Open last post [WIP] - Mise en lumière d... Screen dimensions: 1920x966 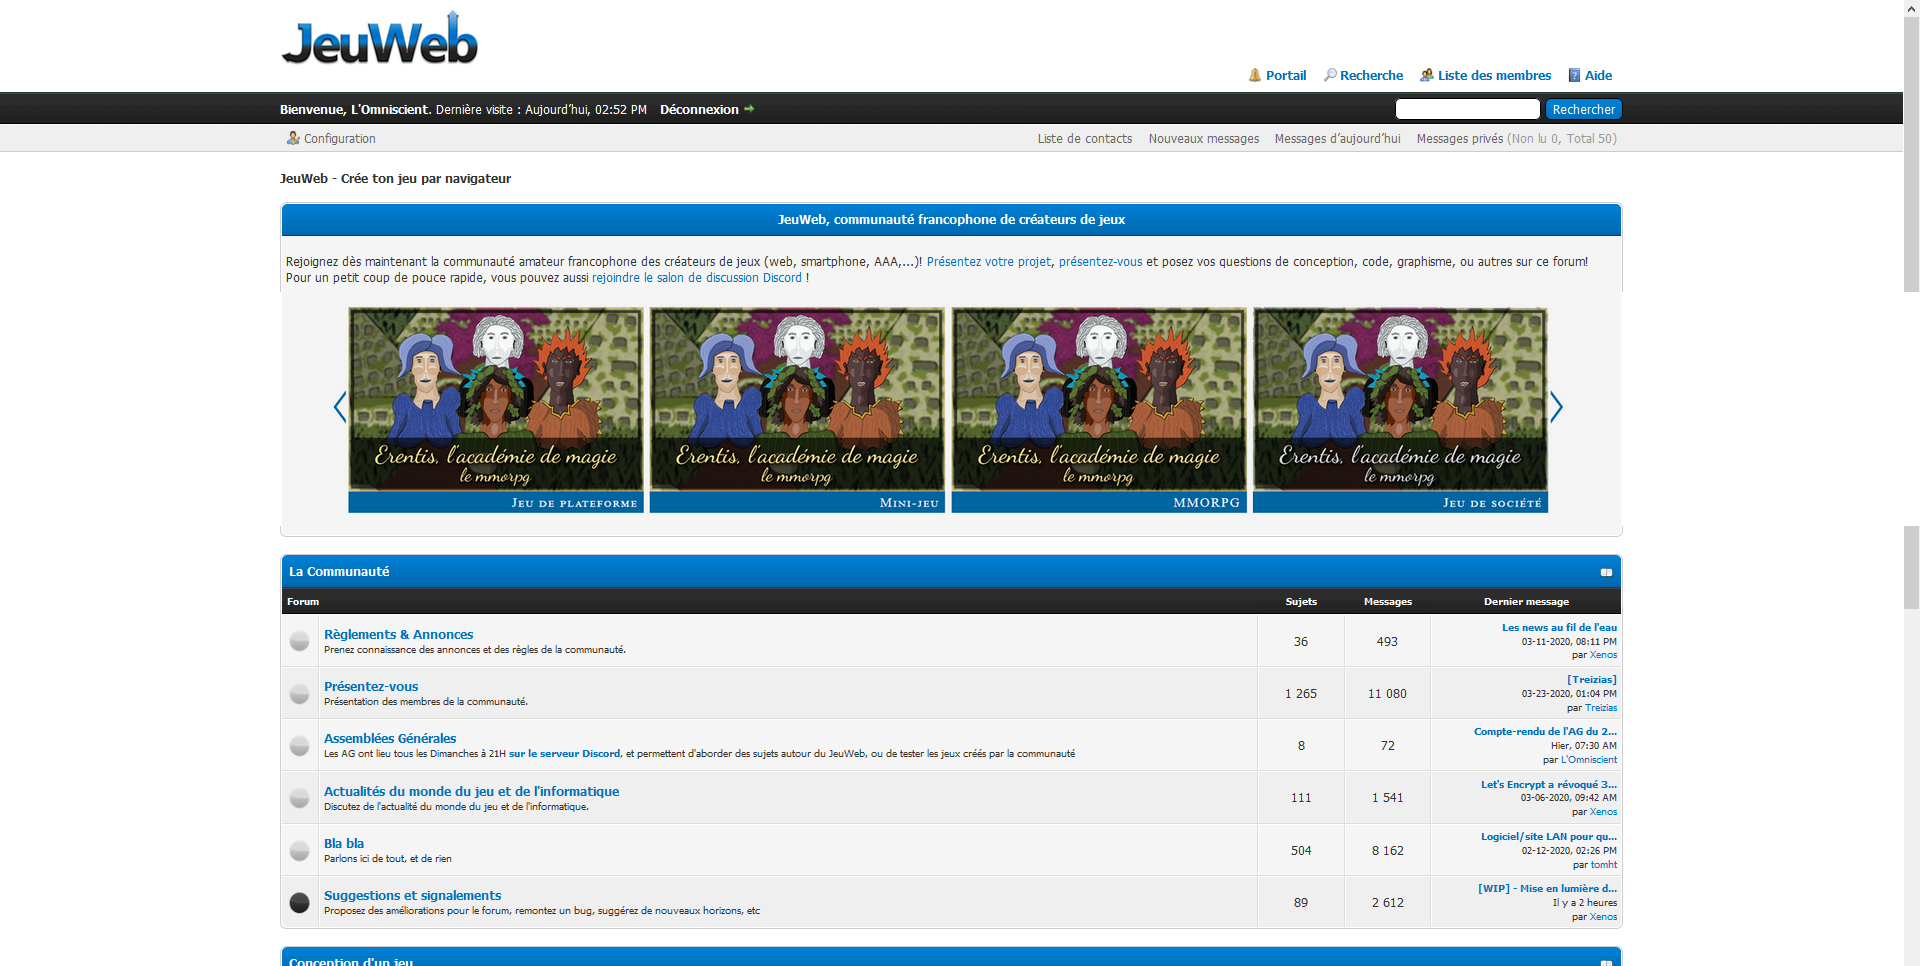tap(1547, 889)
